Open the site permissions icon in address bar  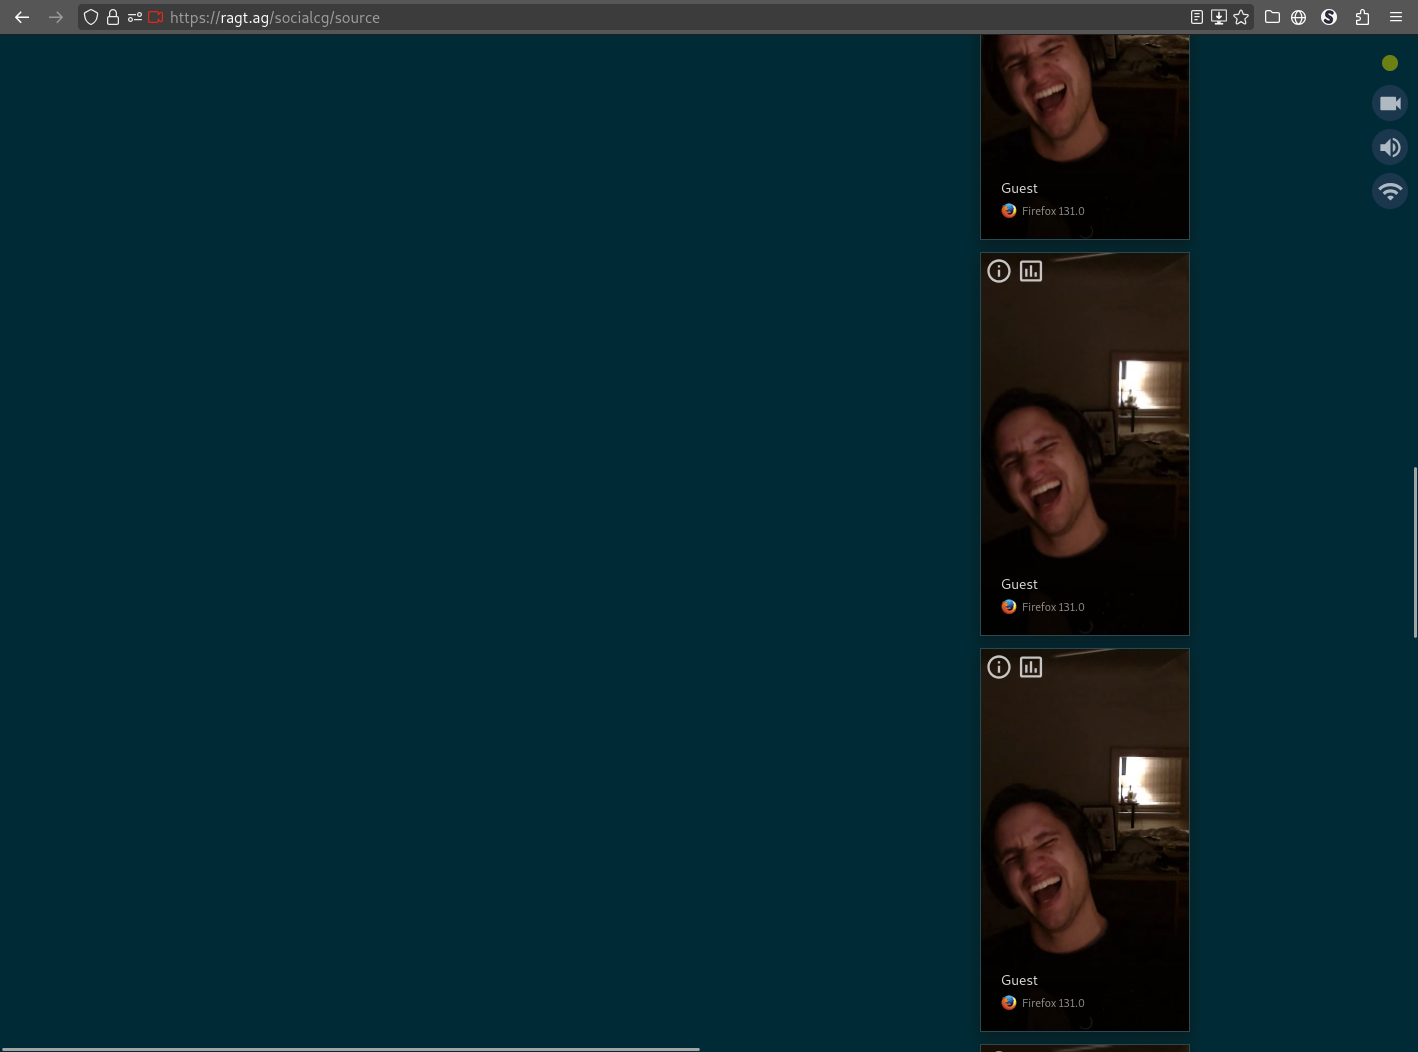[x=135, y=17]
